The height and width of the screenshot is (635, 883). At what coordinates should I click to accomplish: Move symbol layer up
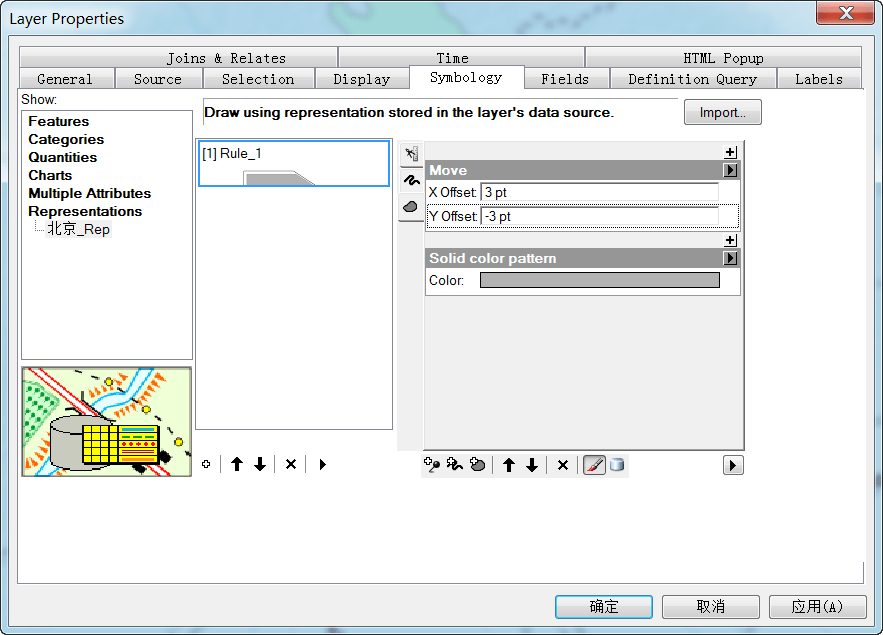point(509,465)
